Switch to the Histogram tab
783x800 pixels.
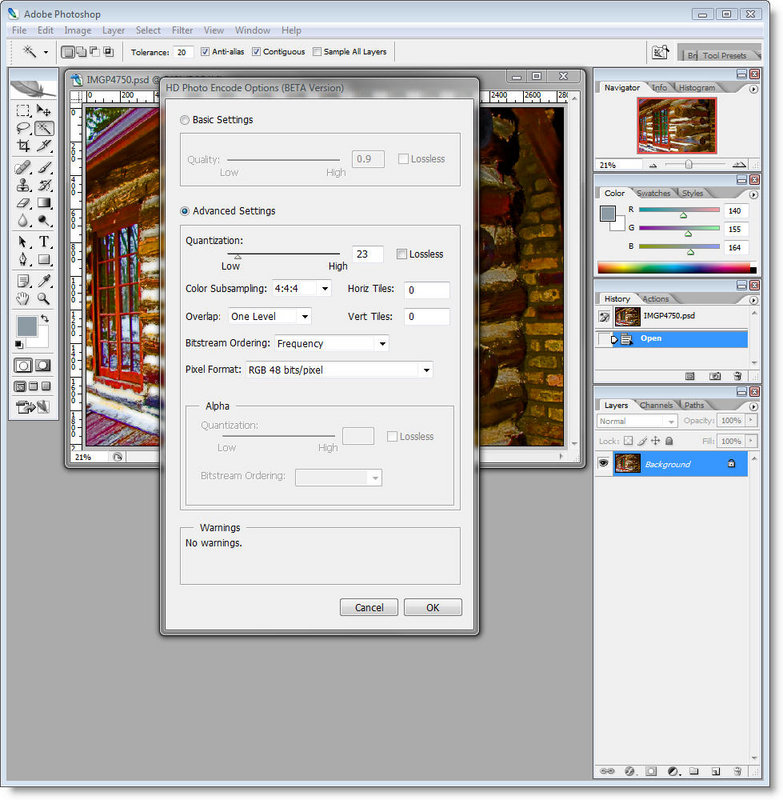(696, 88)
